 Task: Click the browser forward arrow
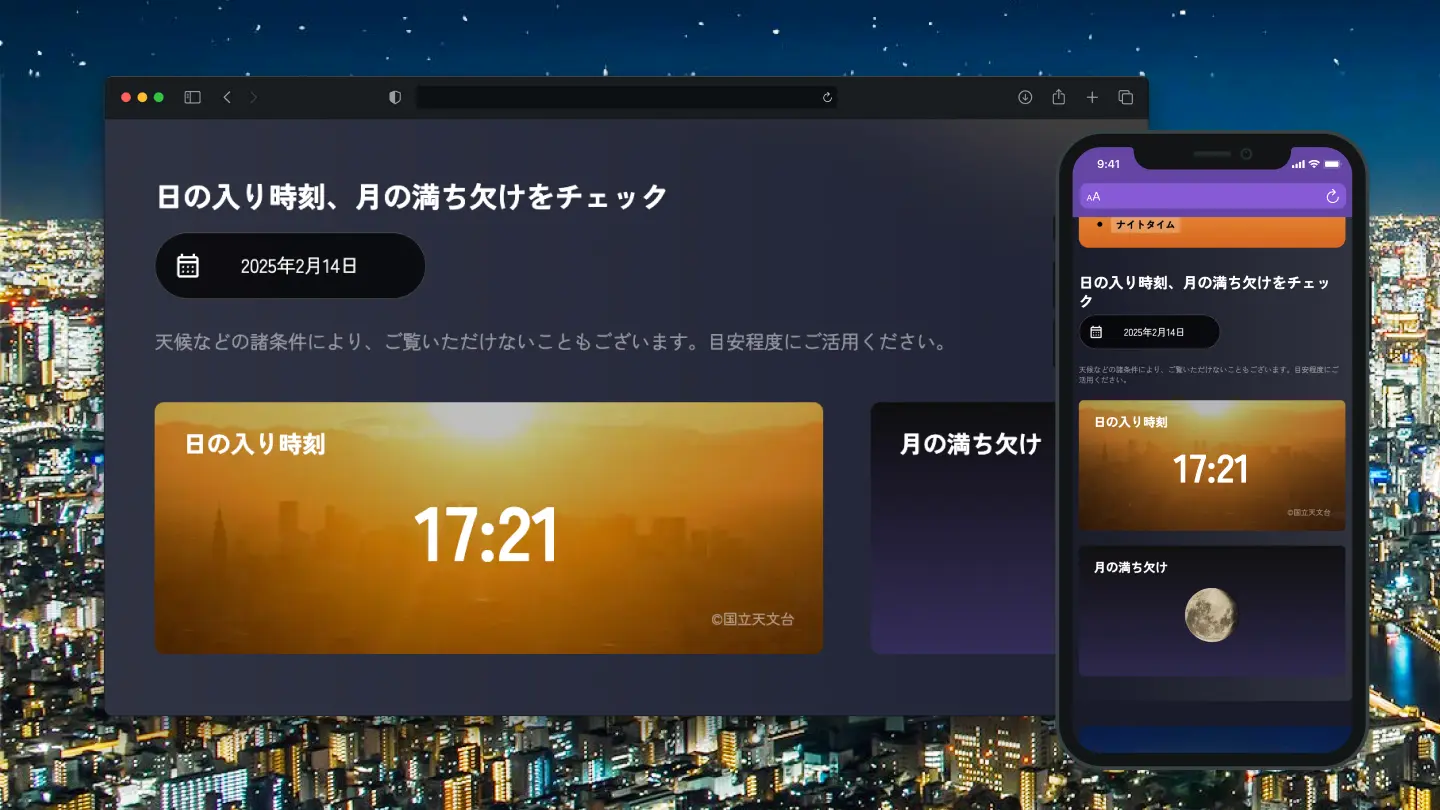point(253,97)
